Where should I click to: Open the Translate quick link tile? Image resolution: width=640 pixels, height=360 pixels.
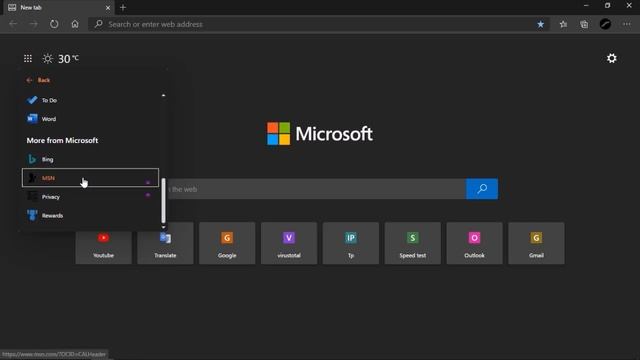click(x=165, y=243)
